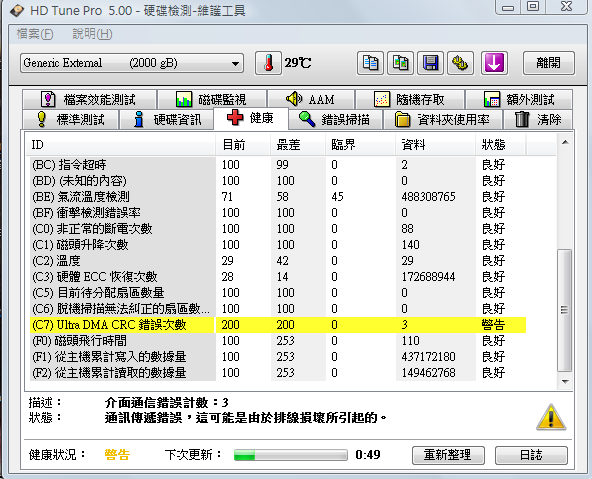
Task: Select the (BE) 氣流溫度檢測 row
Action: point(278,197)
